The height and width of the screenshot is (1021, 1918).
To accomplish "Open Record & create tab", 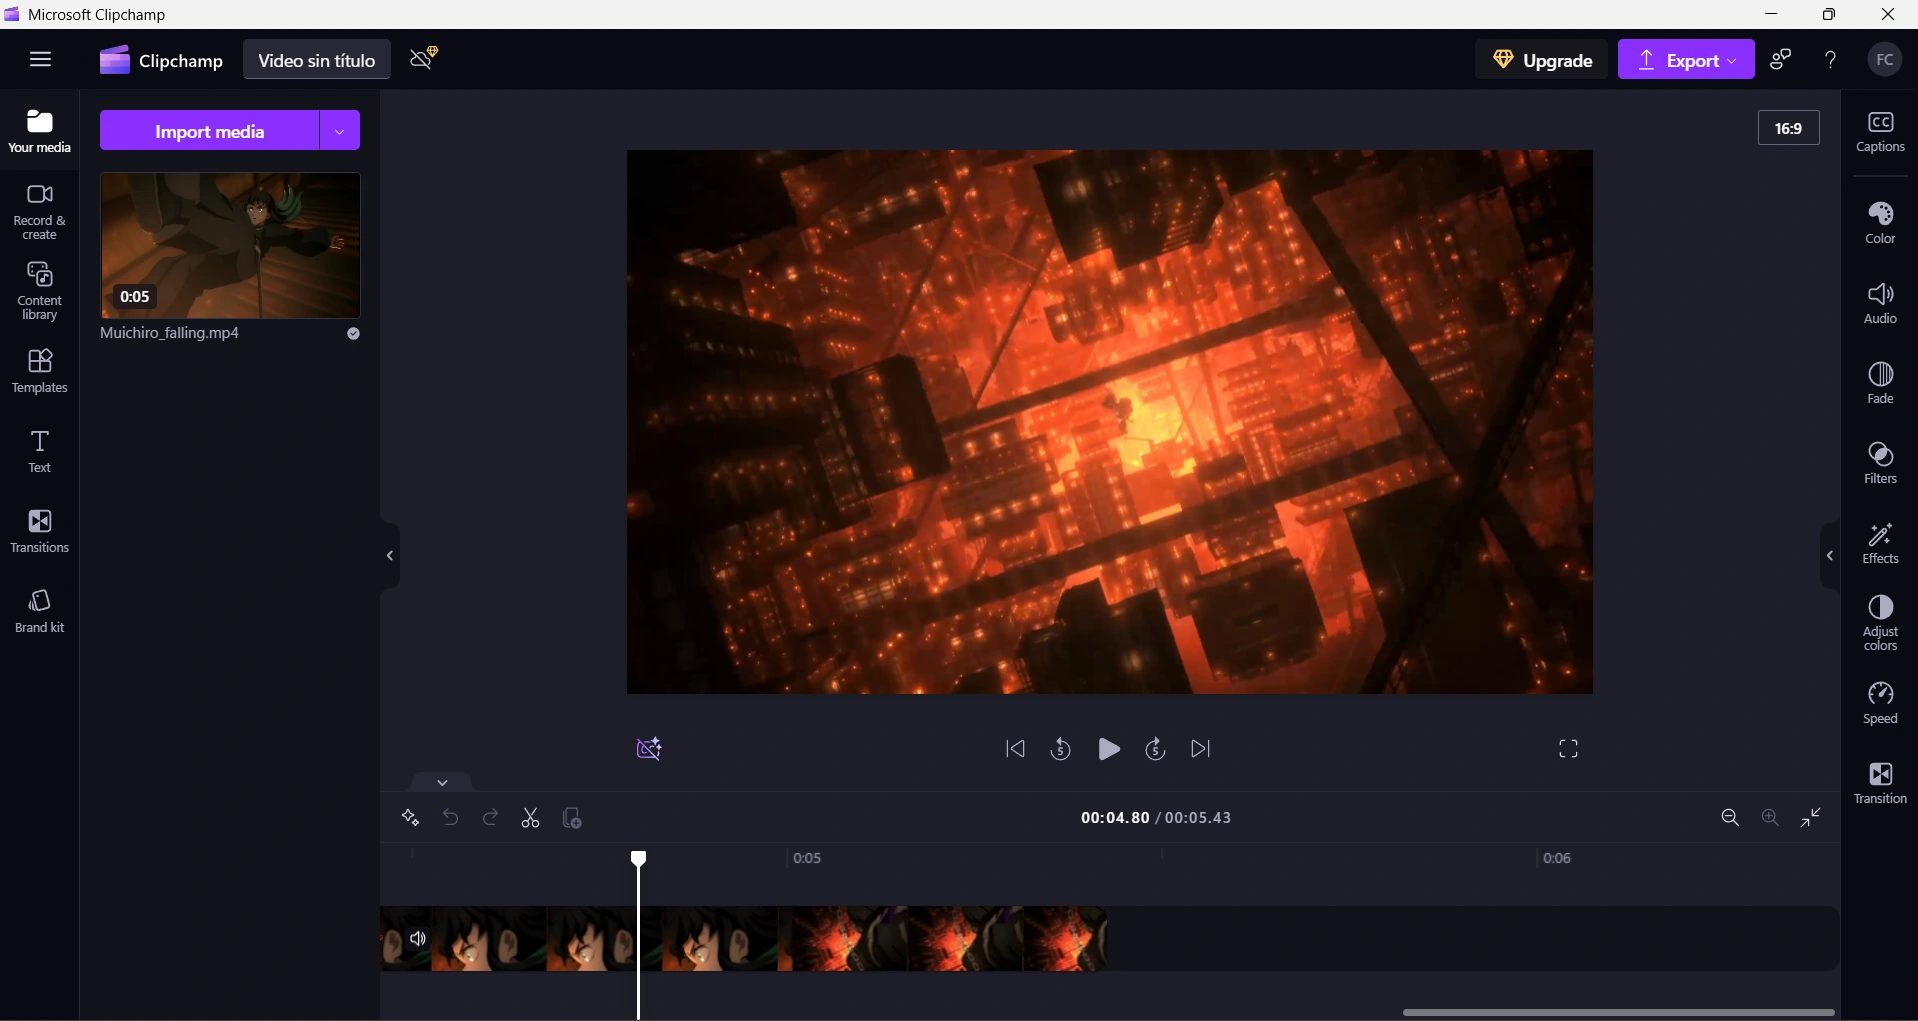I will coord(40,212).
